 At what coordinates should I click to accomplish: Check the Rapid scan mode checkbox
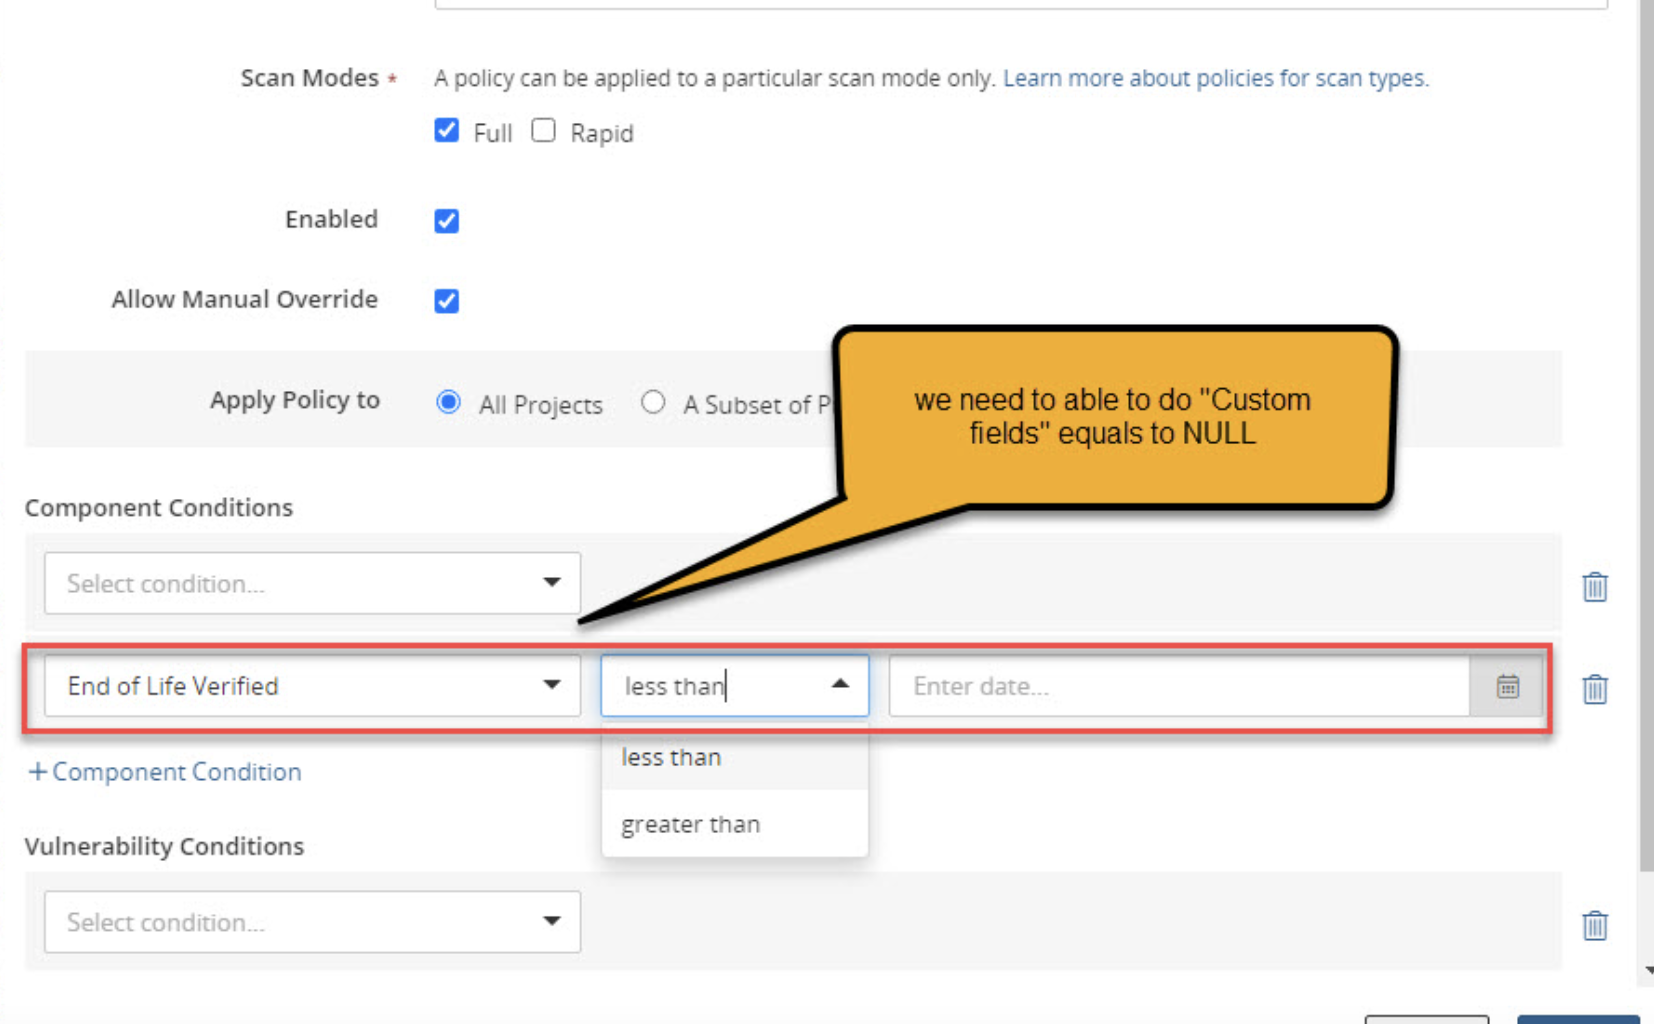pyautogui.click(x=543, y=130)
